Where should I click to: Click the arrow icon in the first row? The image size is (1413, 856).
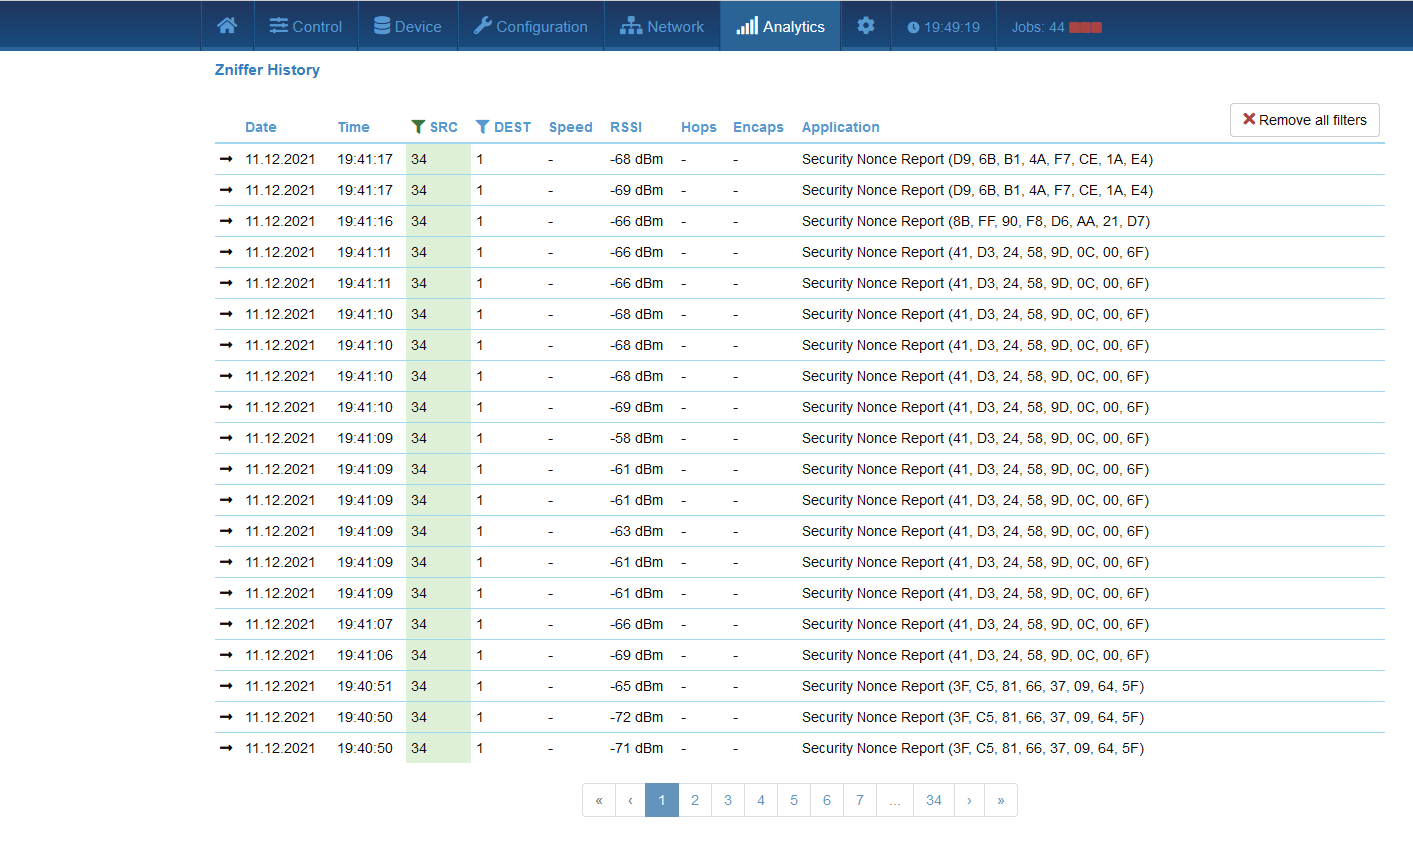pos(226,159)
